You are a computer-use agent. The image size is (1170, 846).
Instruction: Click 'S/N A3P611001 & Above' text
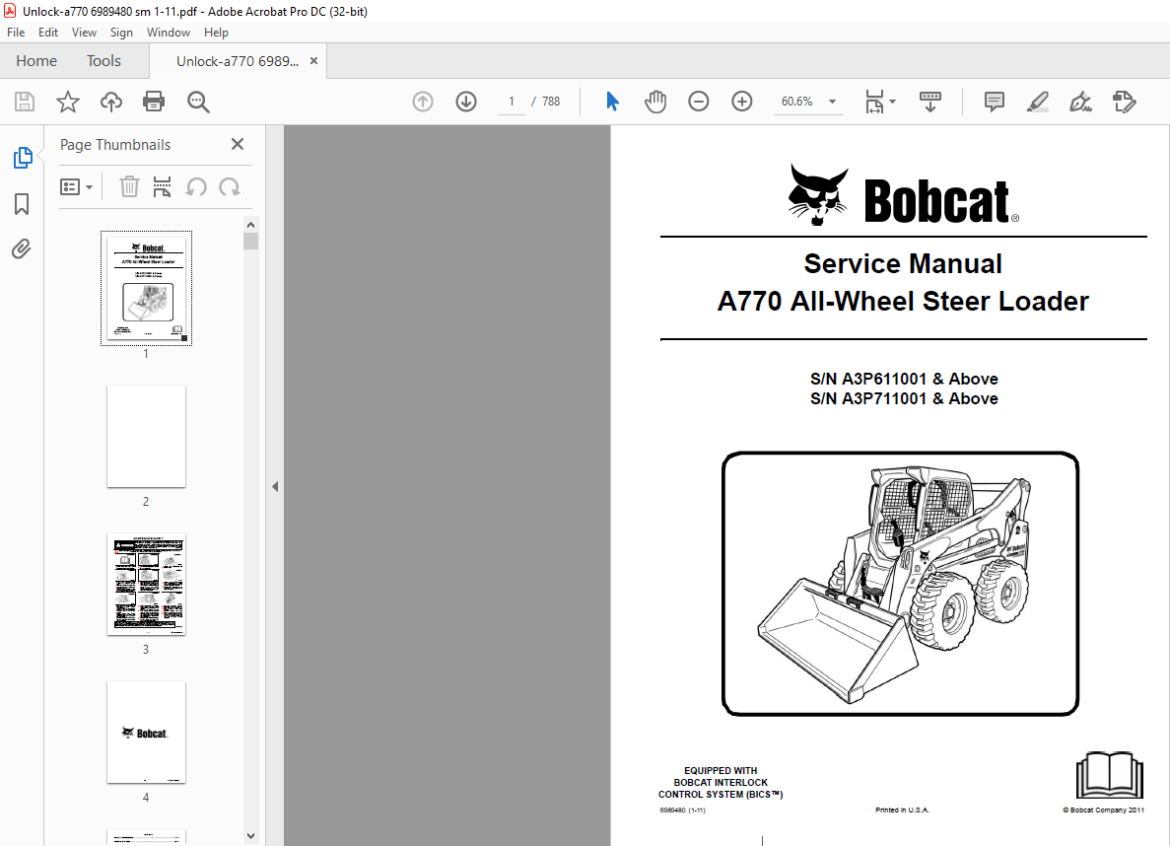904,379
